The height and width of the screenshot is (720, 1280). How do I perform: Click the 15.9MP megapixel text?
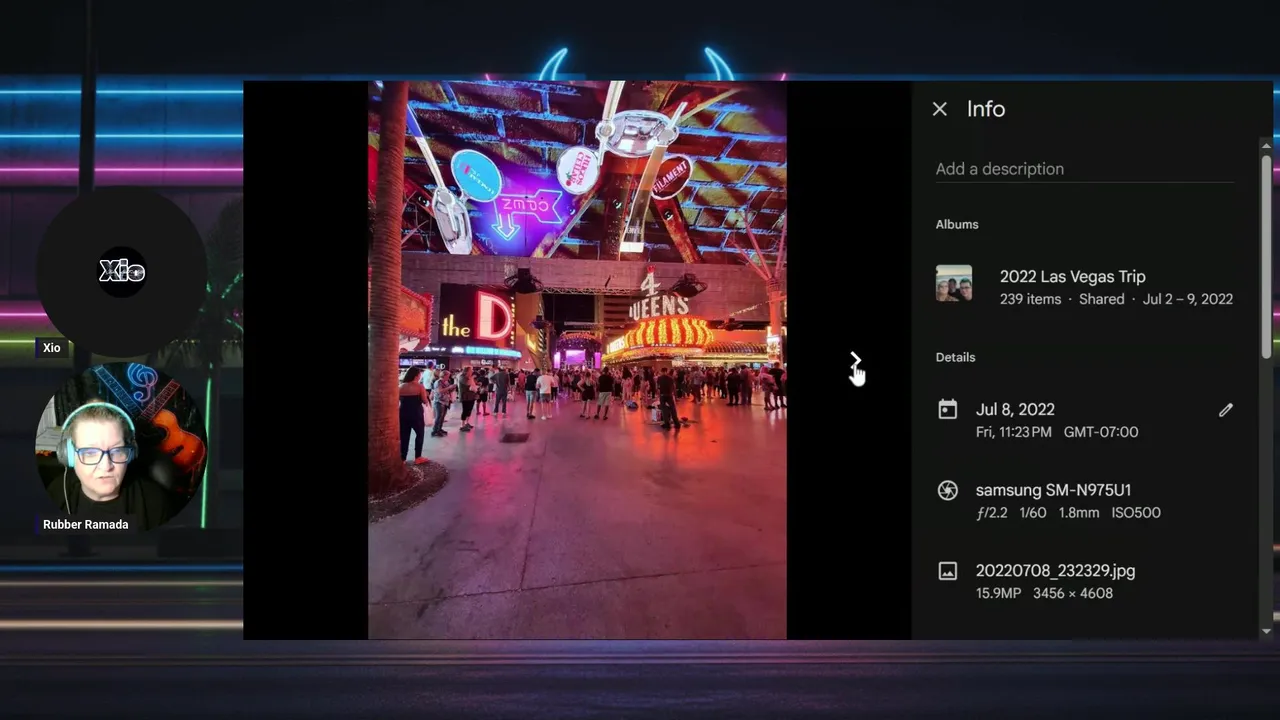click(x=998, y=593)
